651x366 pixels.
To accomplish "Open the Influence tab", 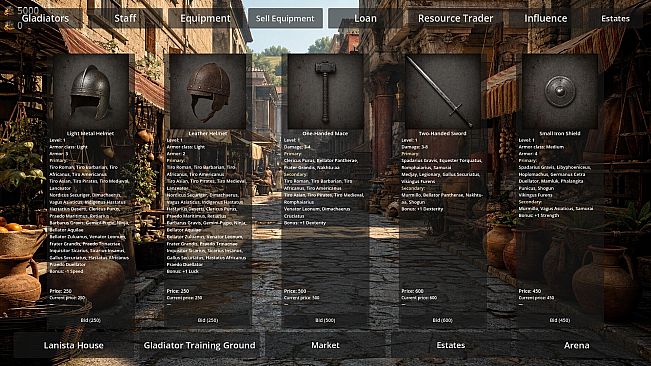I will click(546, 18).
